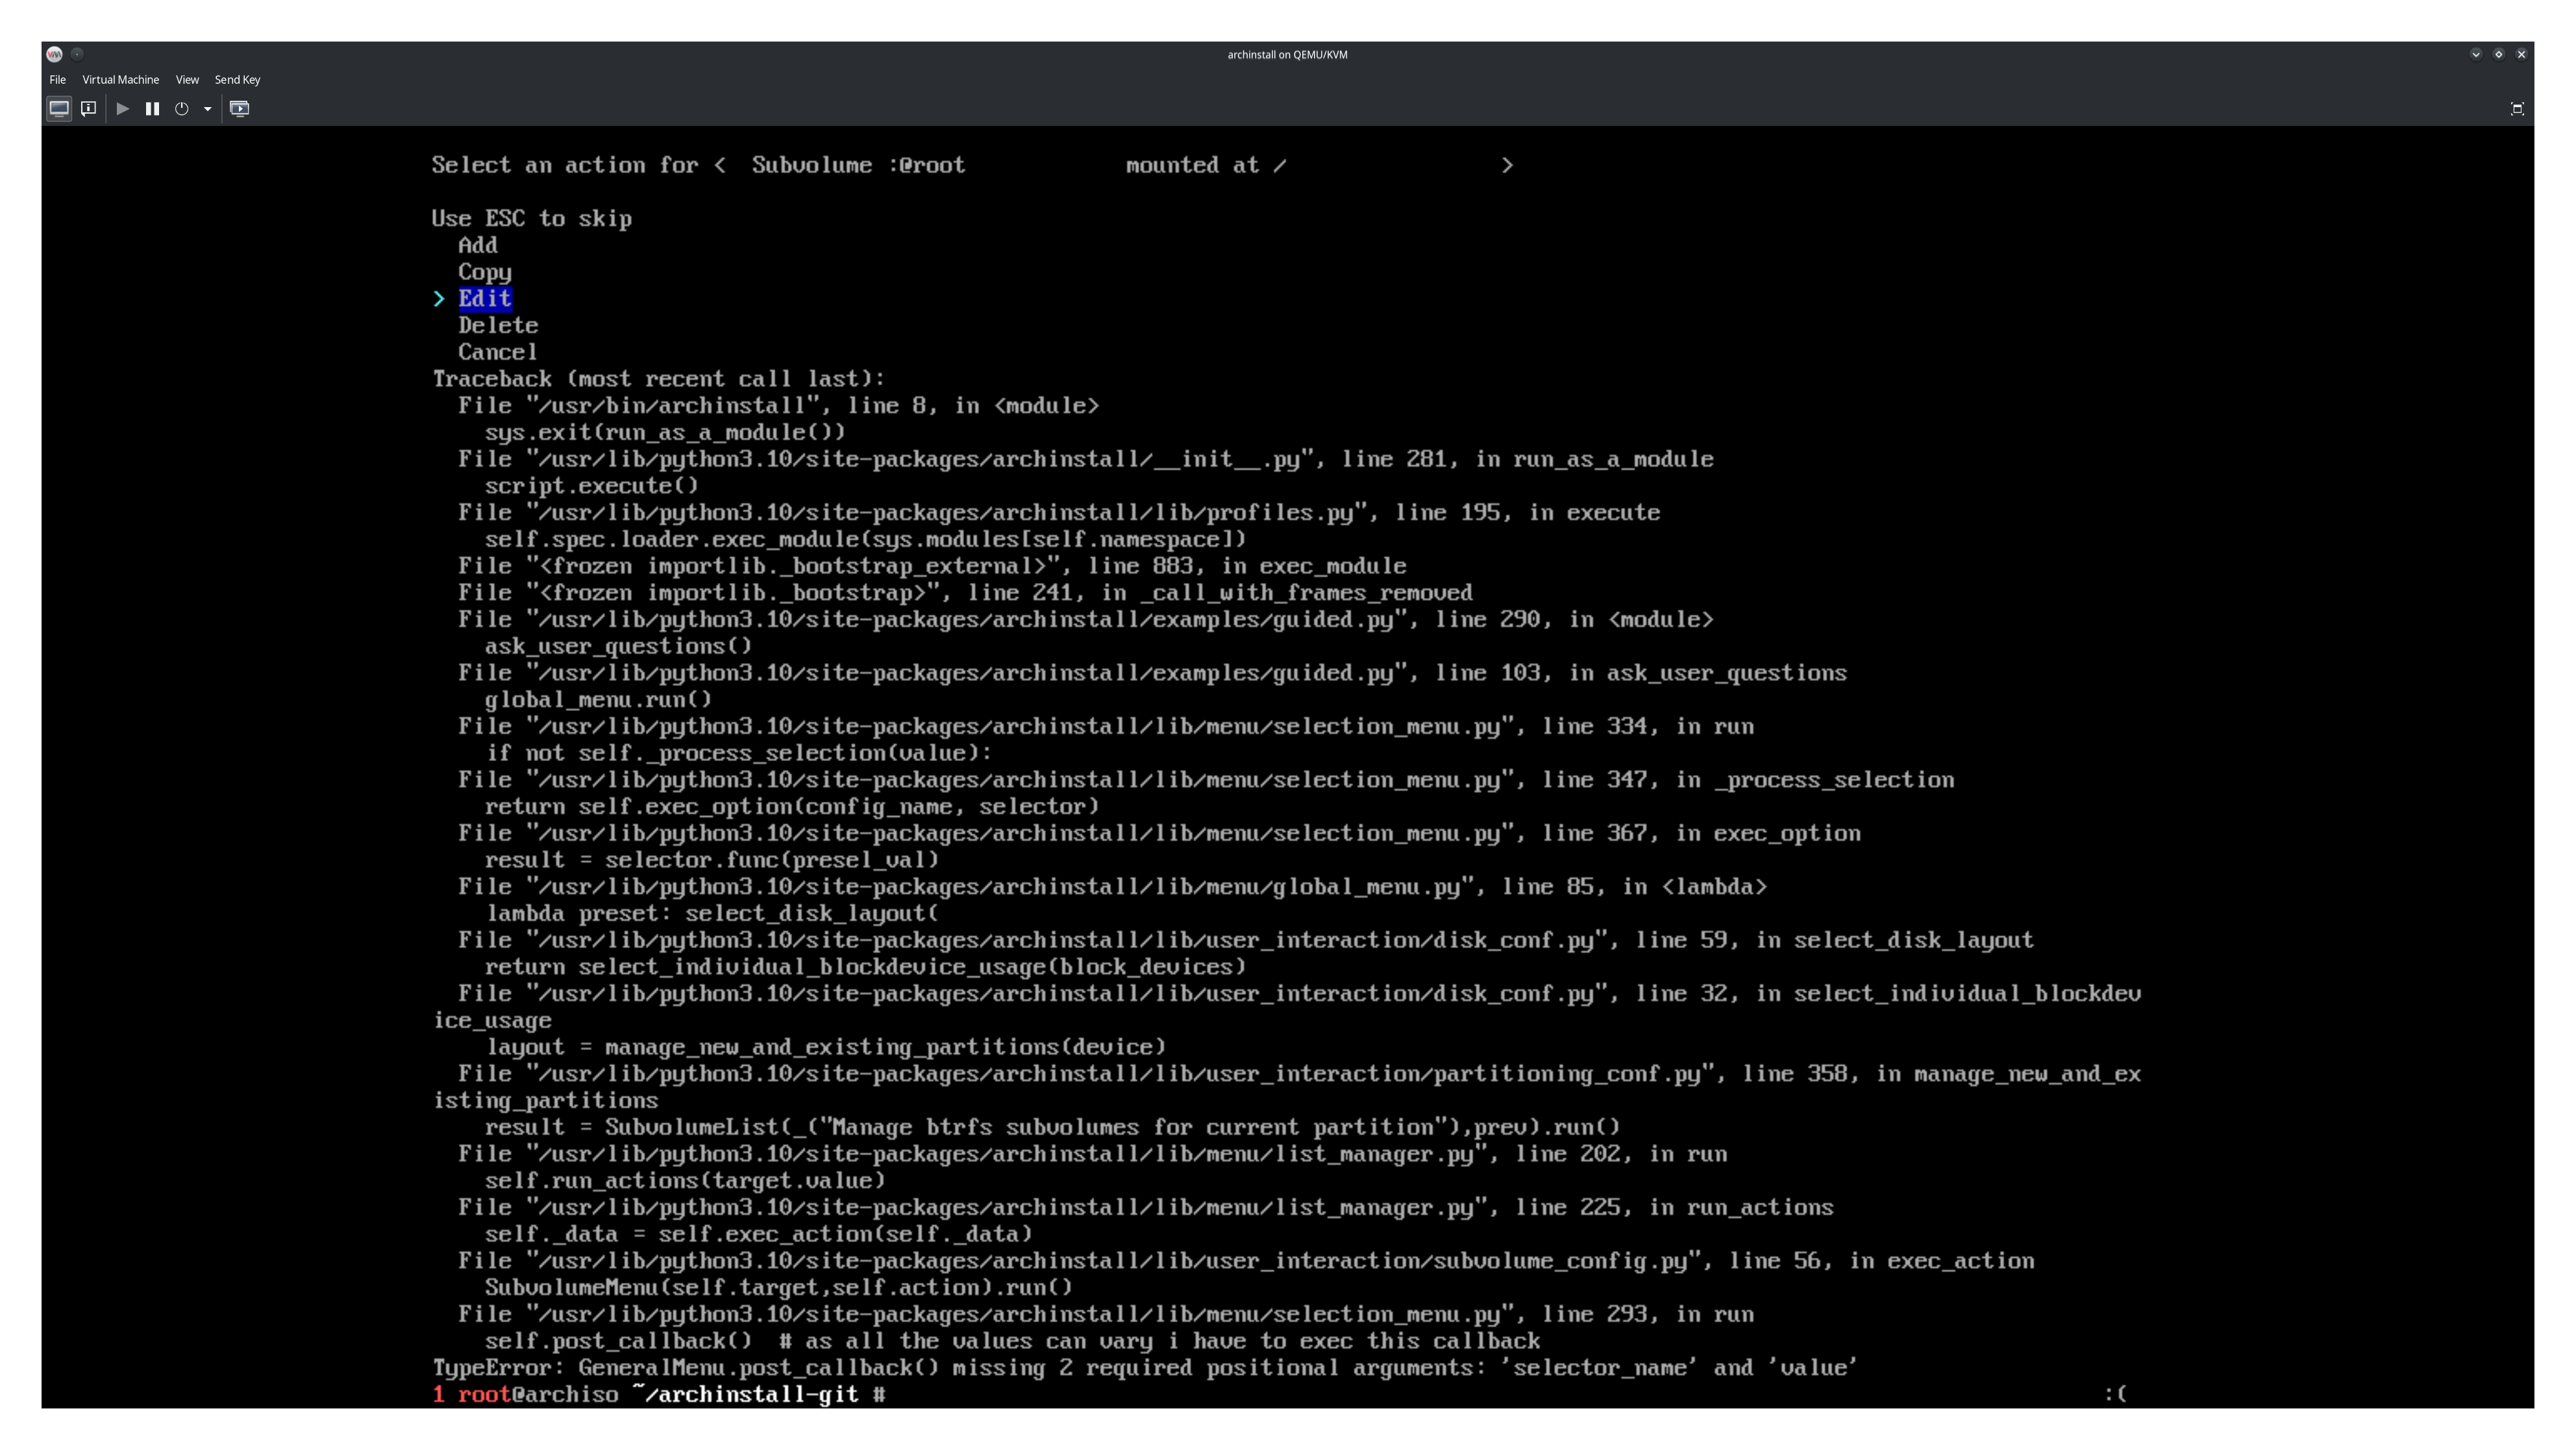The height and width of the screenshot is (1450, 2576).
Task: Open the Send Key menu
Action: 237,79
